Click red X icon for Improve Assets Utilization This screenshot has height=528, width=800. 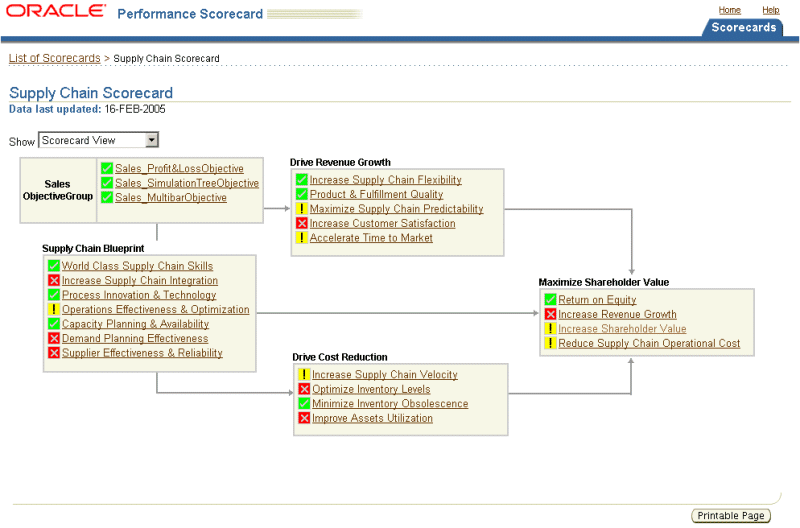pyautogui.click(x=304, y=418)
